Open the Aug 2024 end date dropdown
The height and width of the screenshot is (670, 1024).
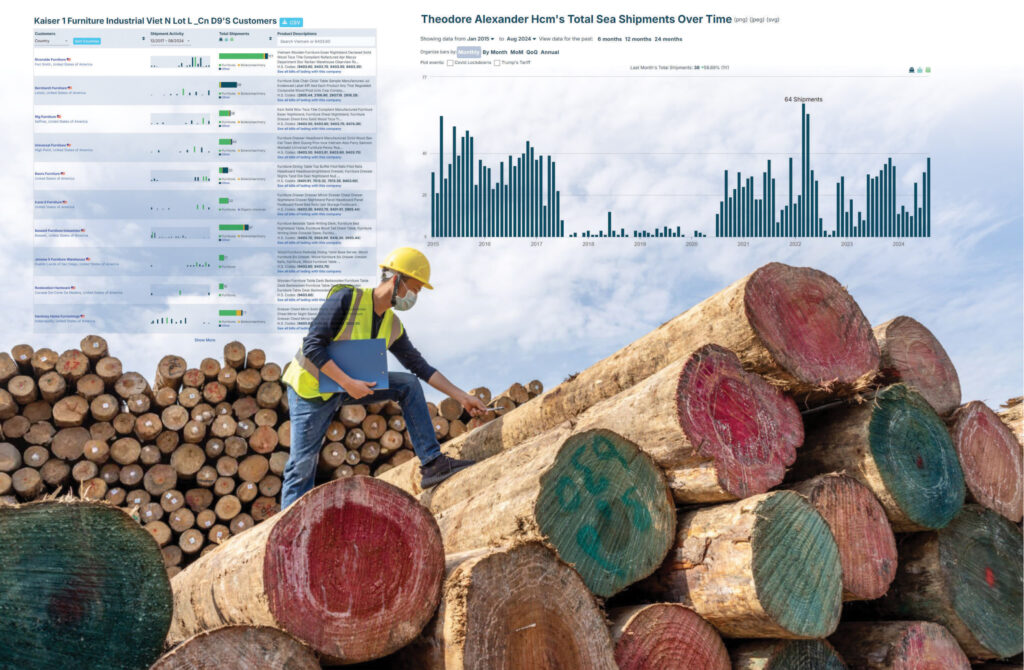tap(521, 39)
